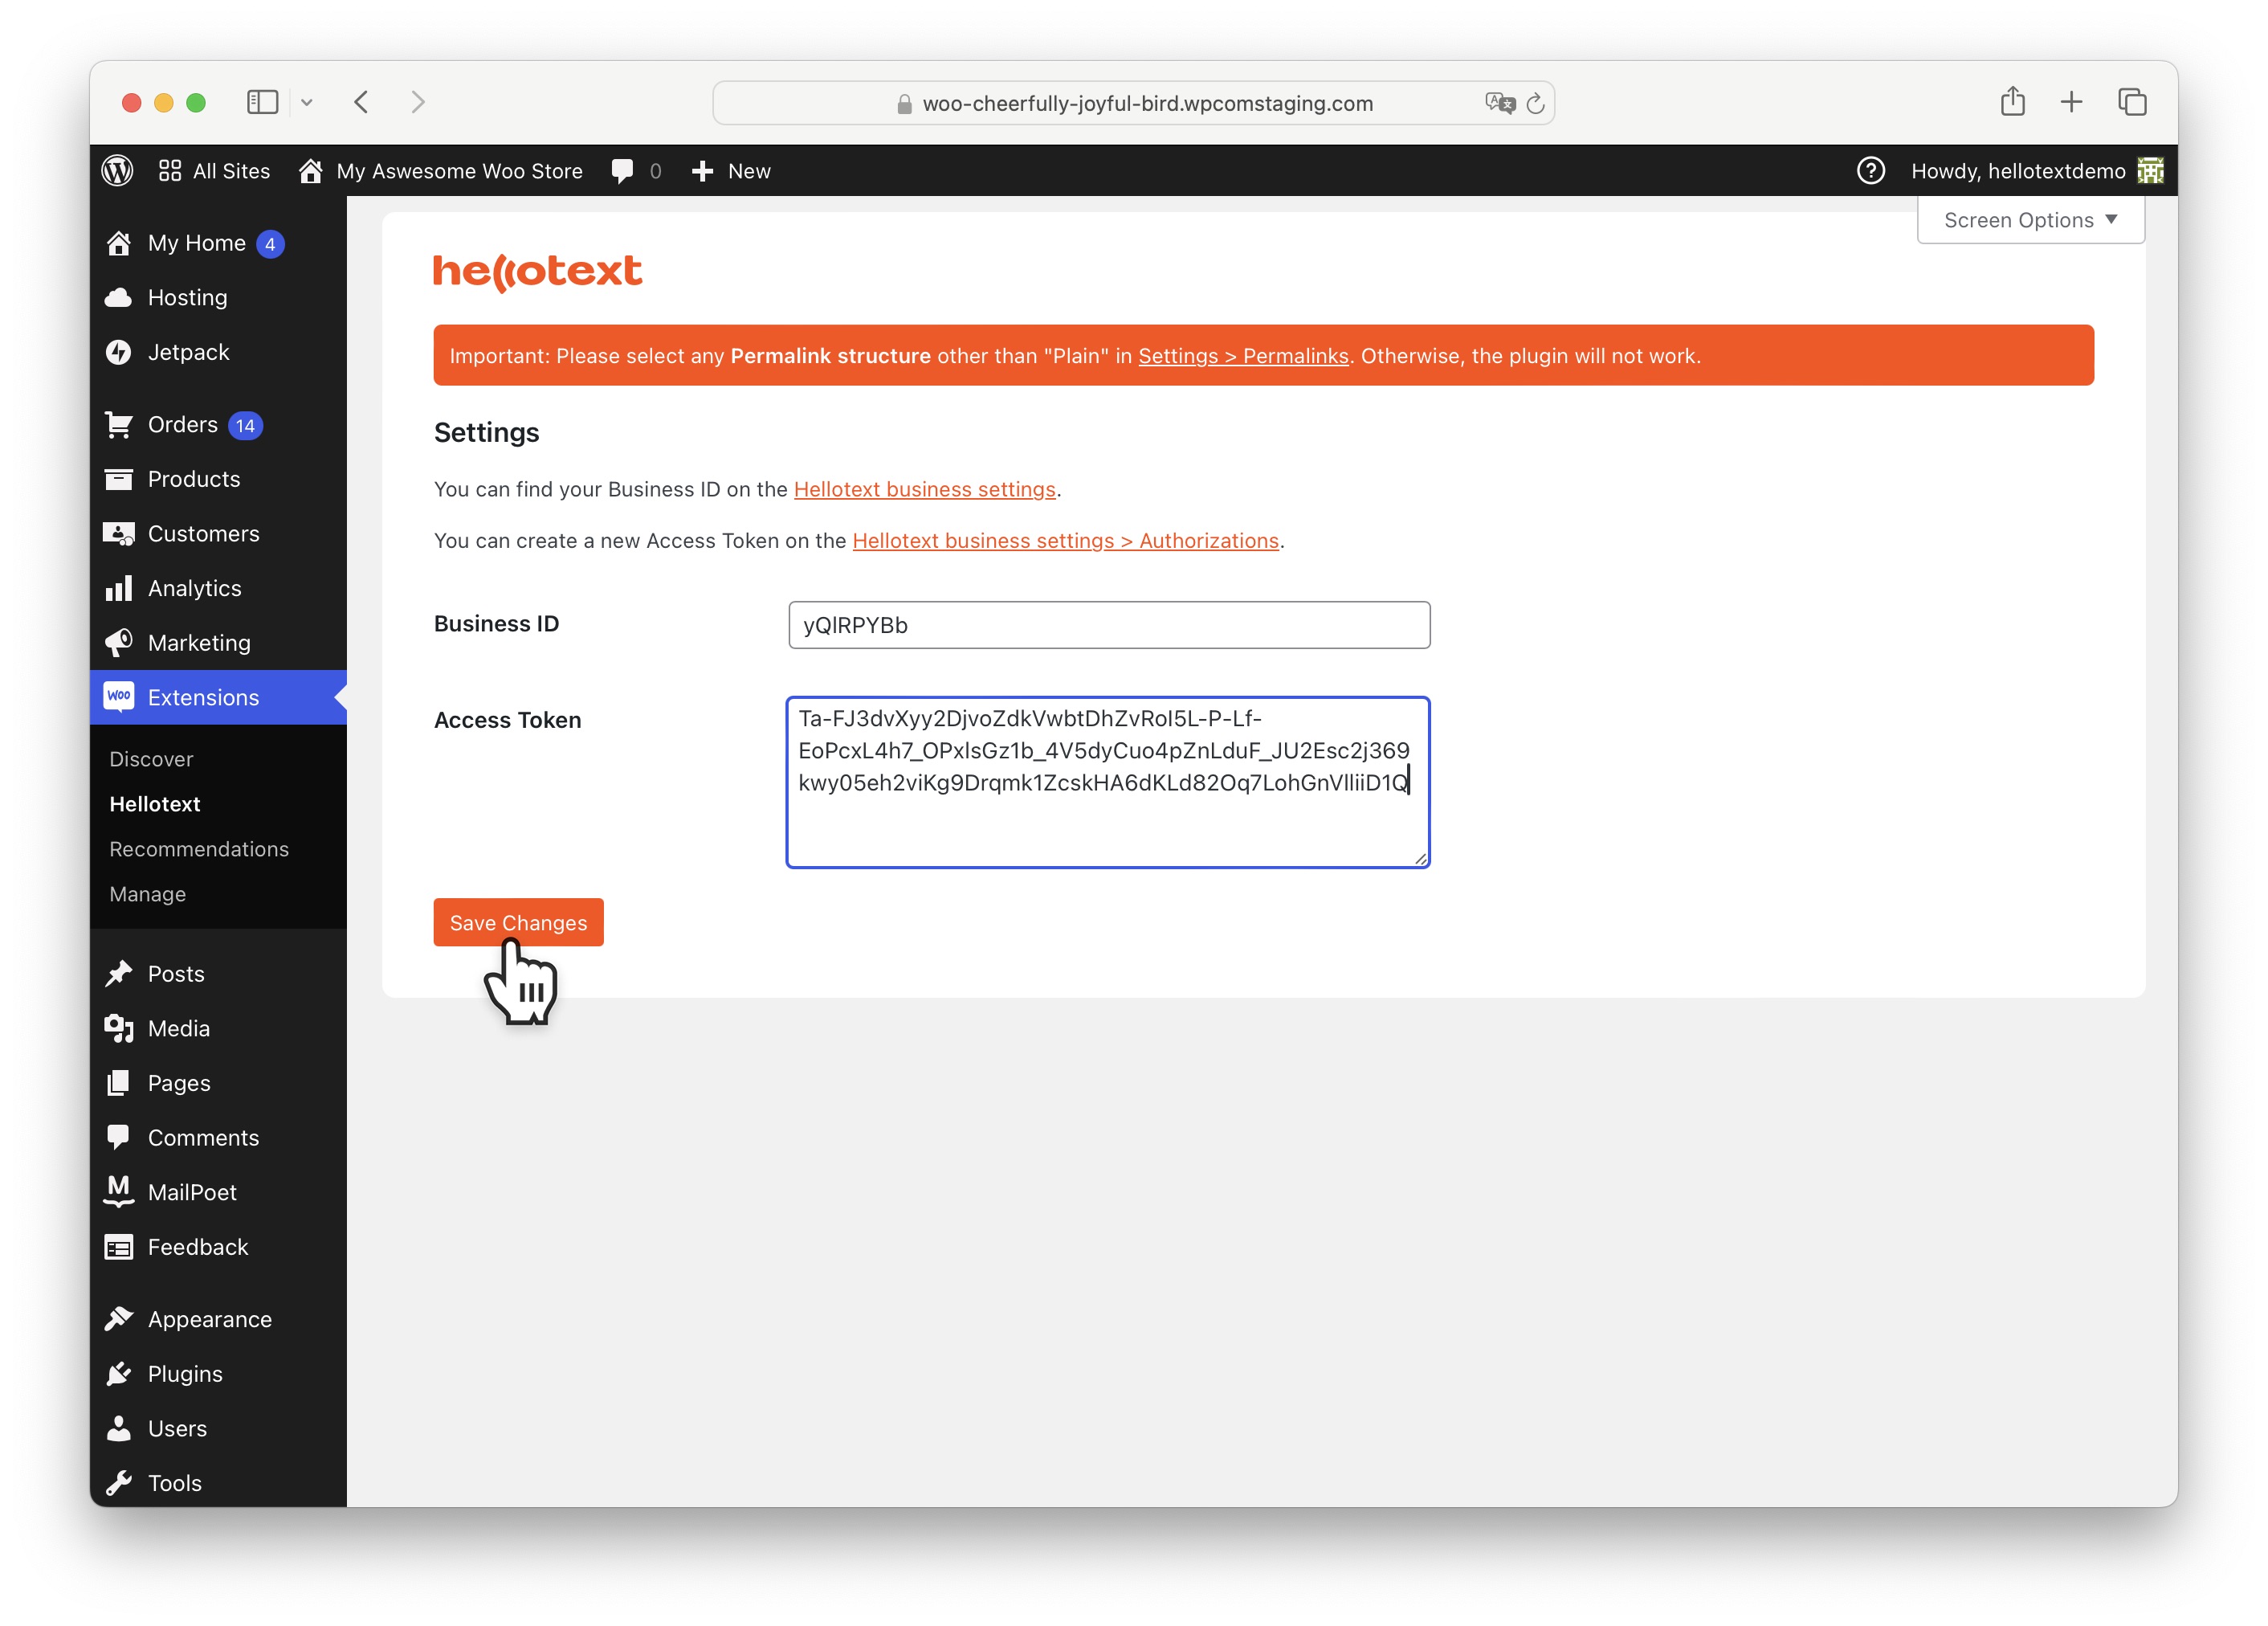The height and width of the screenshot is (1626, 2268).
Task: Click the Save Changes button
Action: point(518,922)
